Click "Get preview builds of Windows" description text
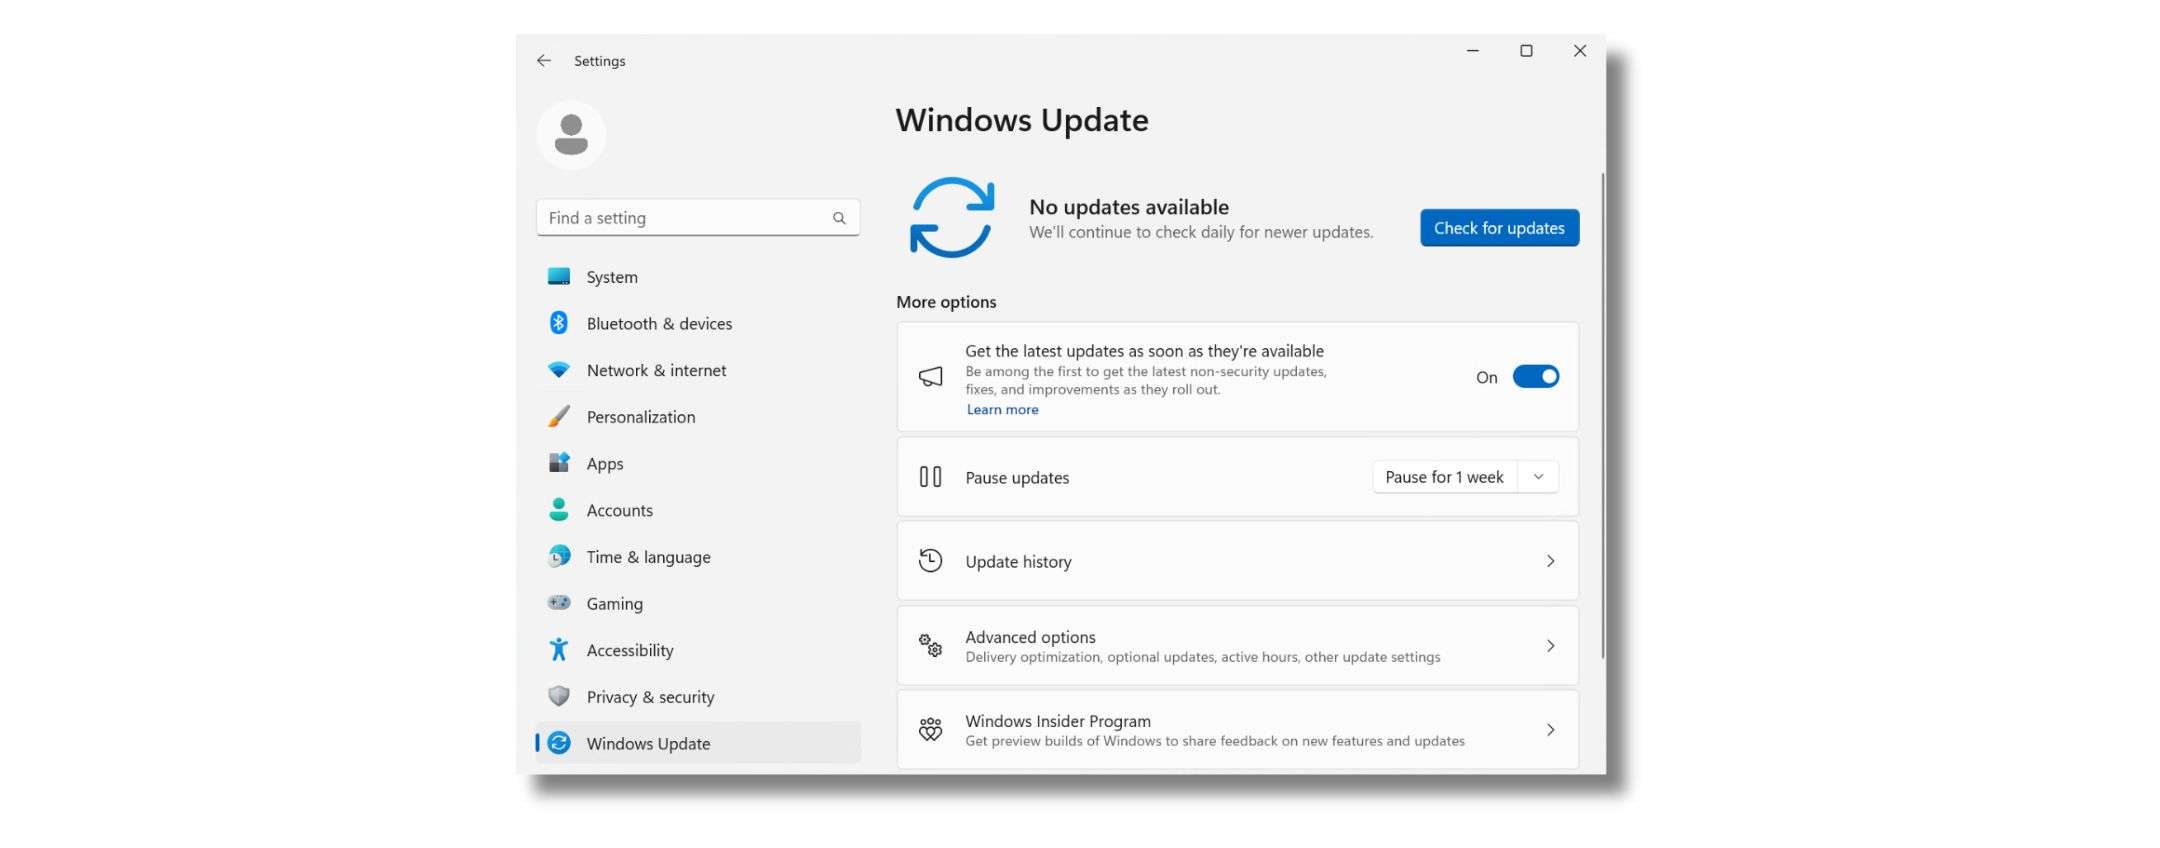Image resolution: width=2160 pixels, height=848 pixels. (1215, 741)
